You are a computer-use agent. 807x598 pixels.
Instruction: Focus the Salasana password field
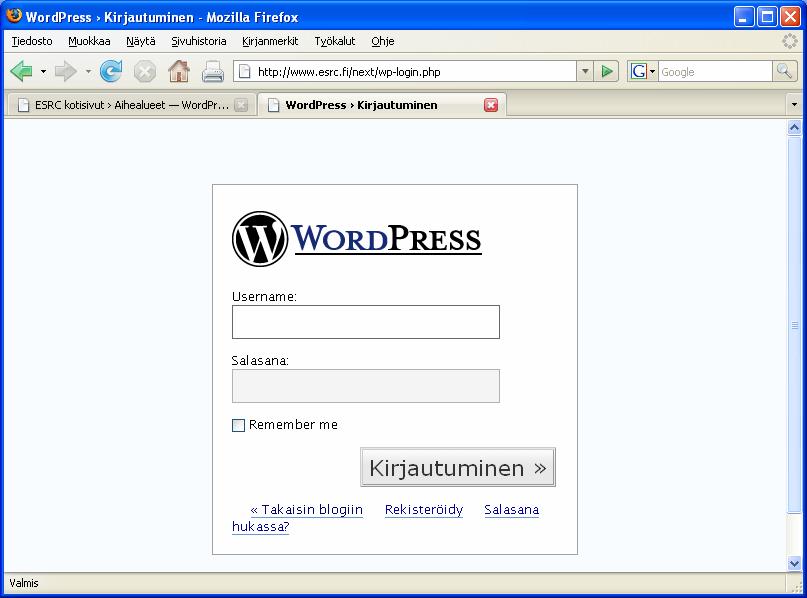click(x=366, y=386)
